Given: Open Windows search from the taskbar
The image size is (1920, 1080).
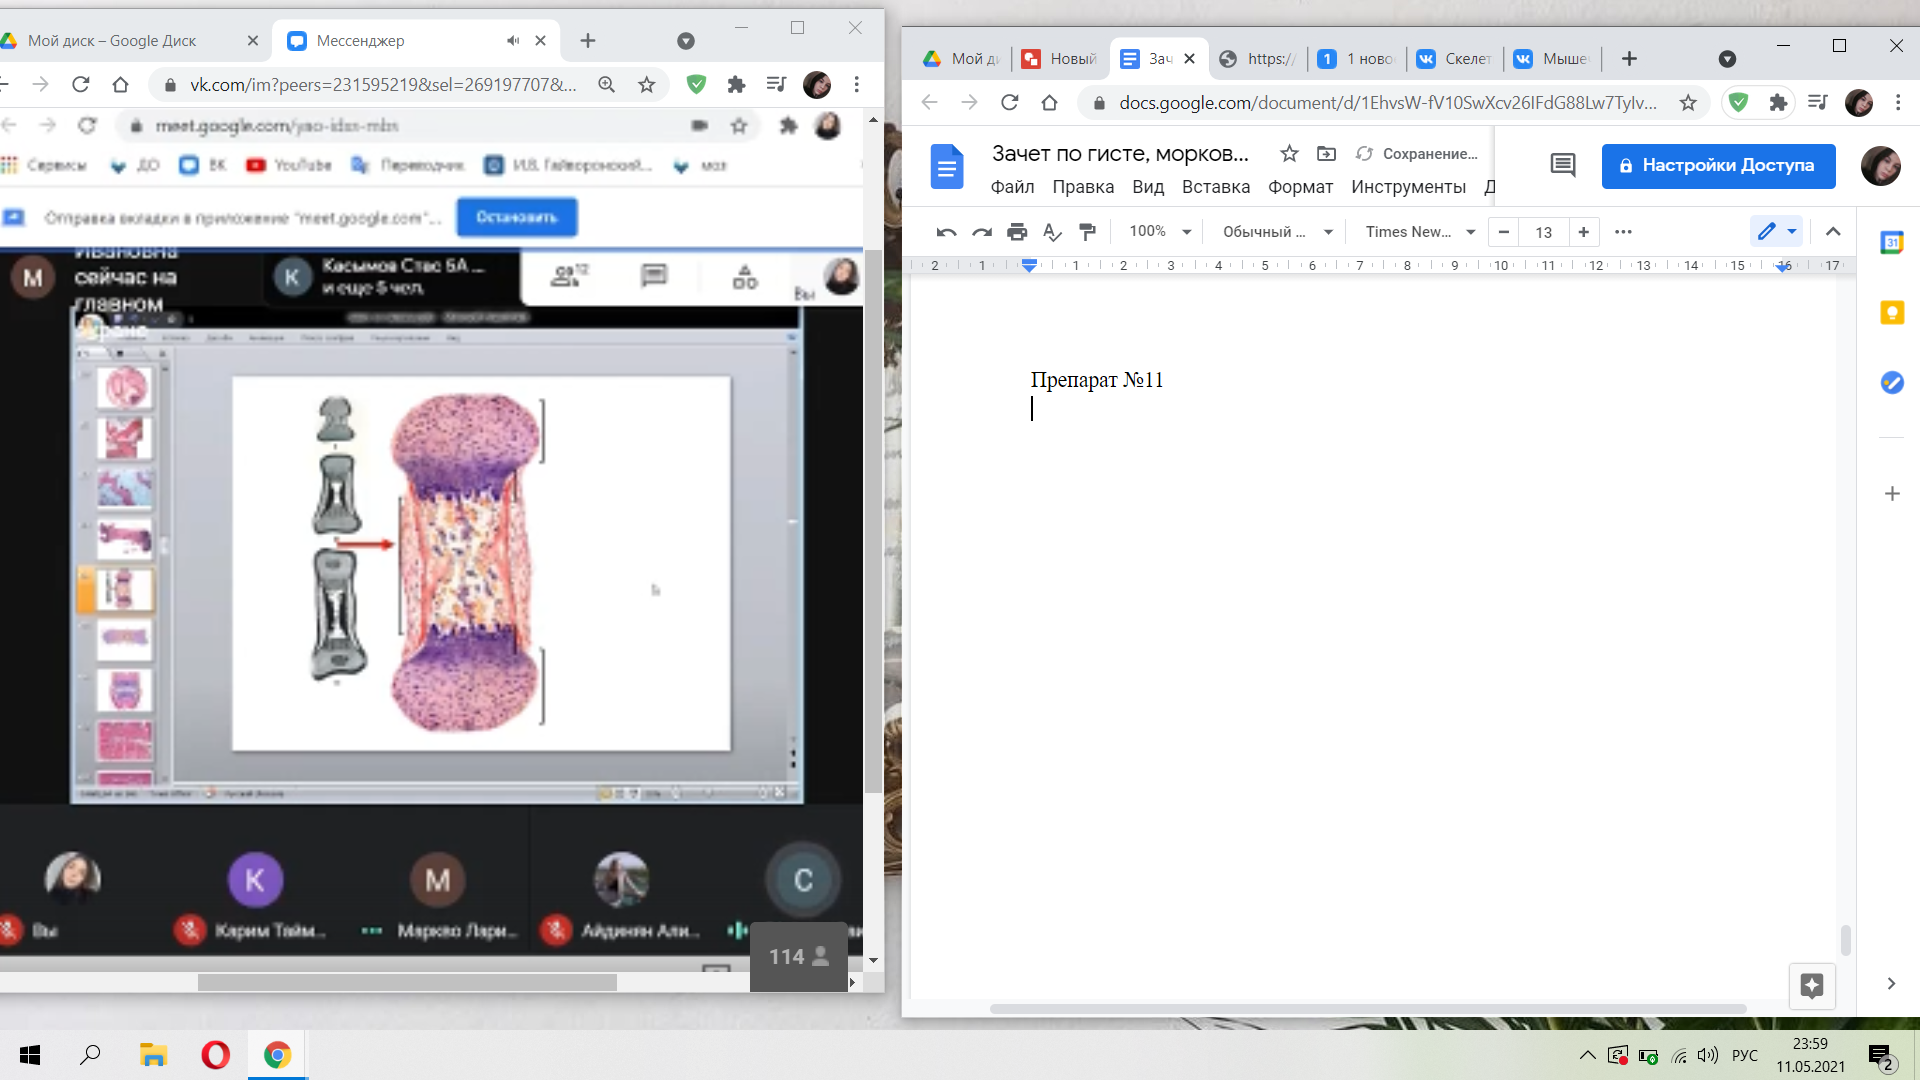Looking at the screenshot, I should 91,1055.
